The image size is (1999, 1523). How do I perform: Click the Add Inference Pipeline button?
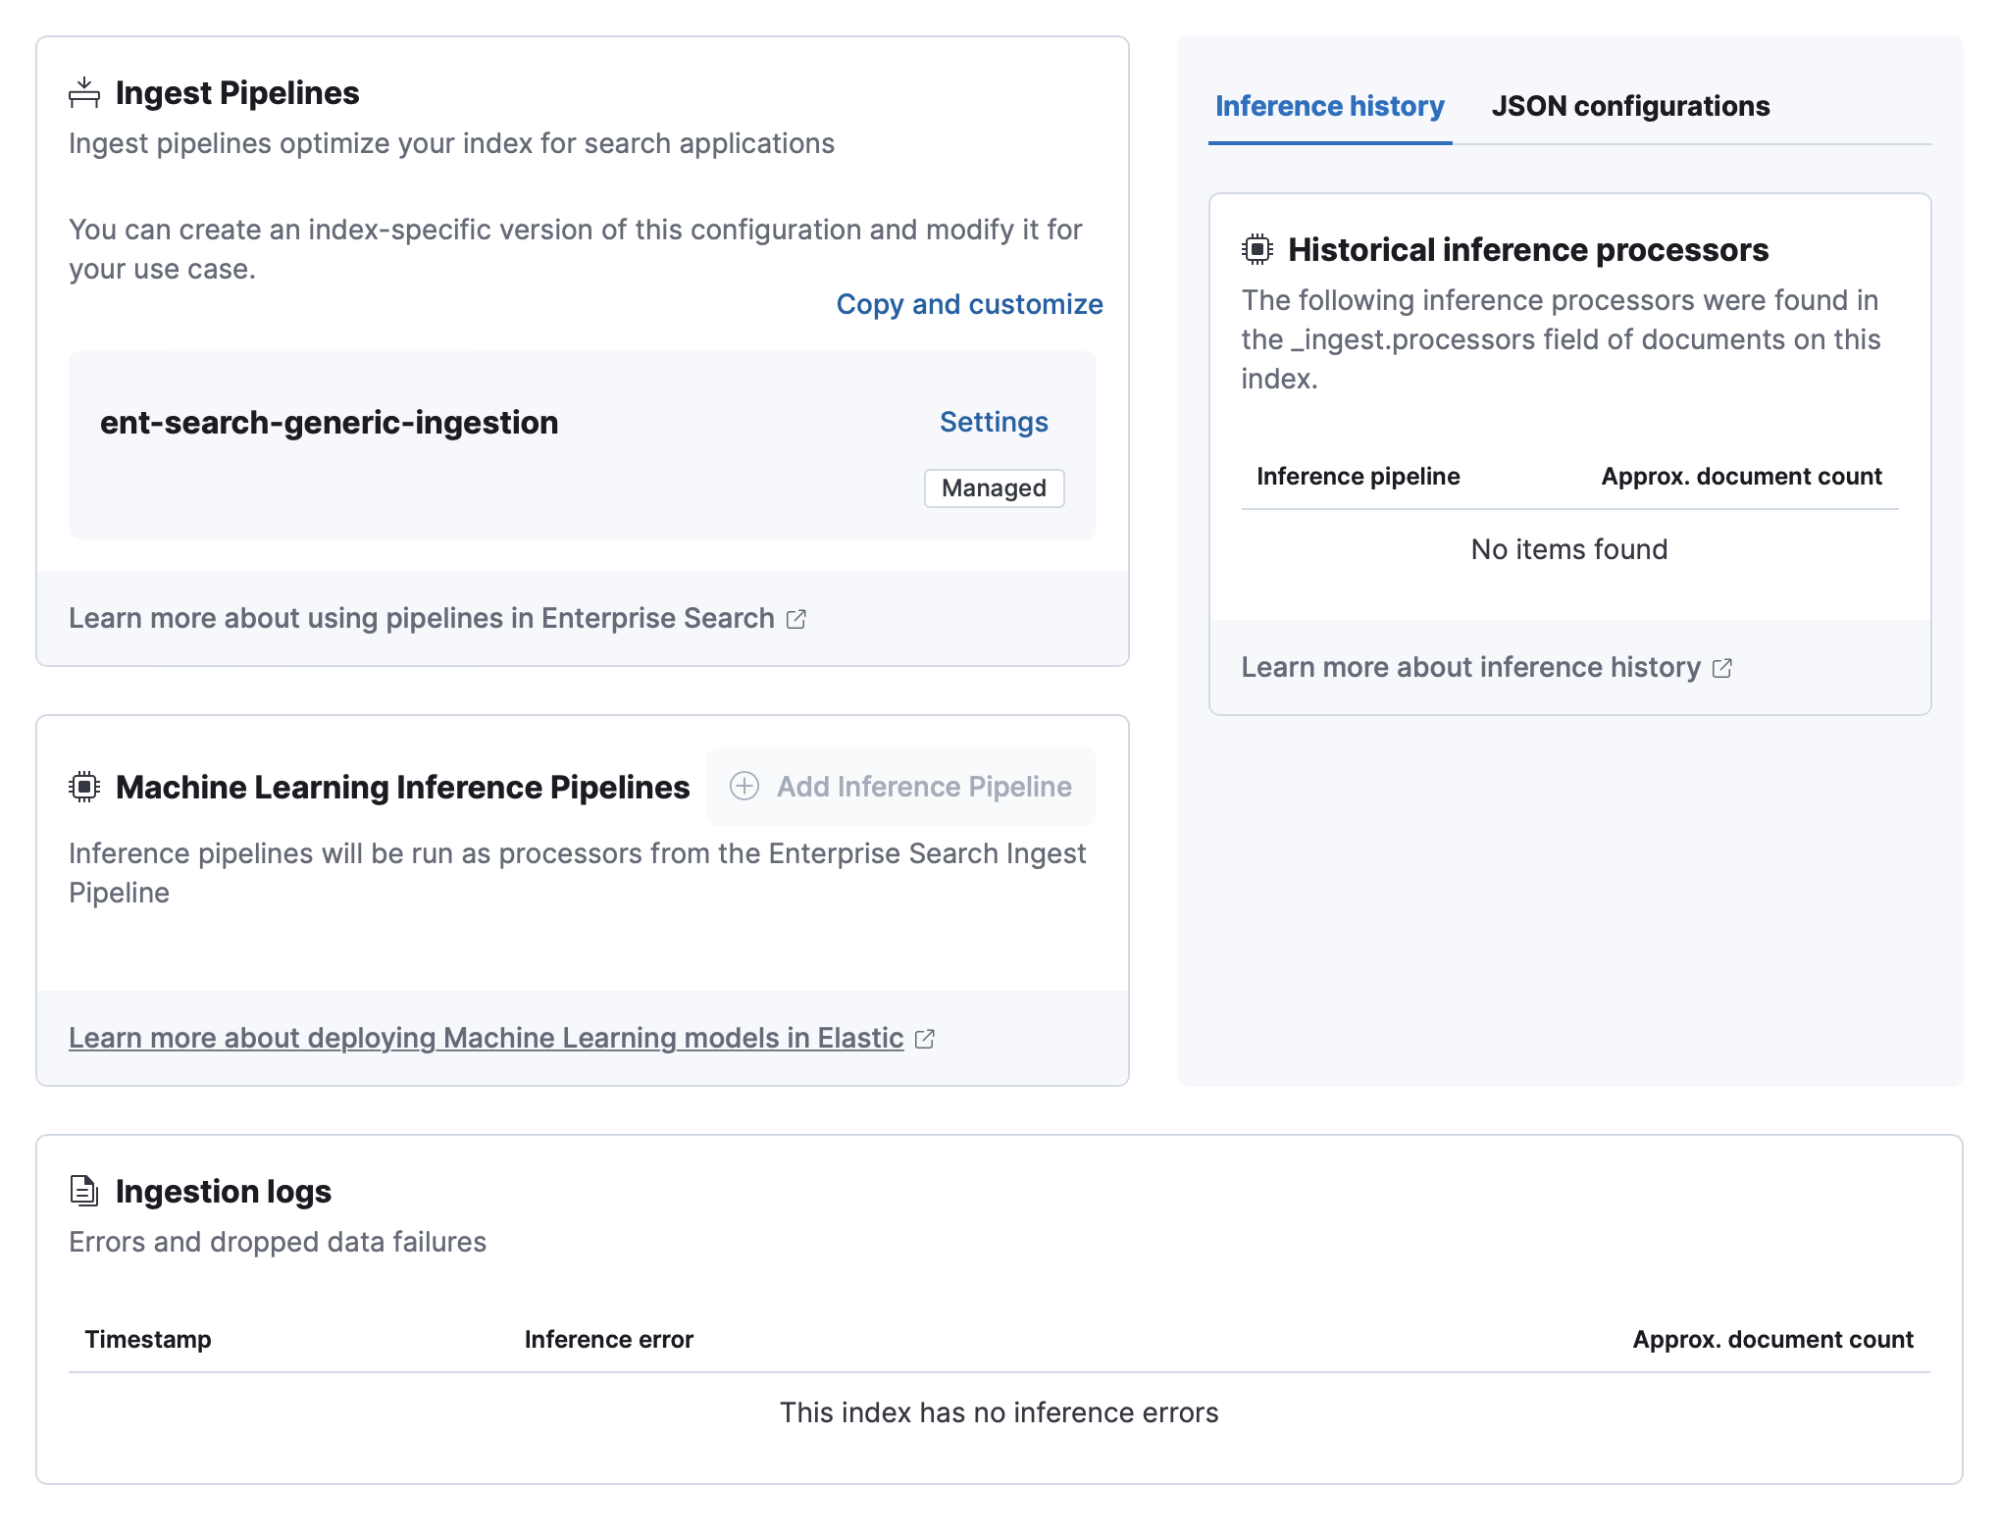click(x=901, y=786)
